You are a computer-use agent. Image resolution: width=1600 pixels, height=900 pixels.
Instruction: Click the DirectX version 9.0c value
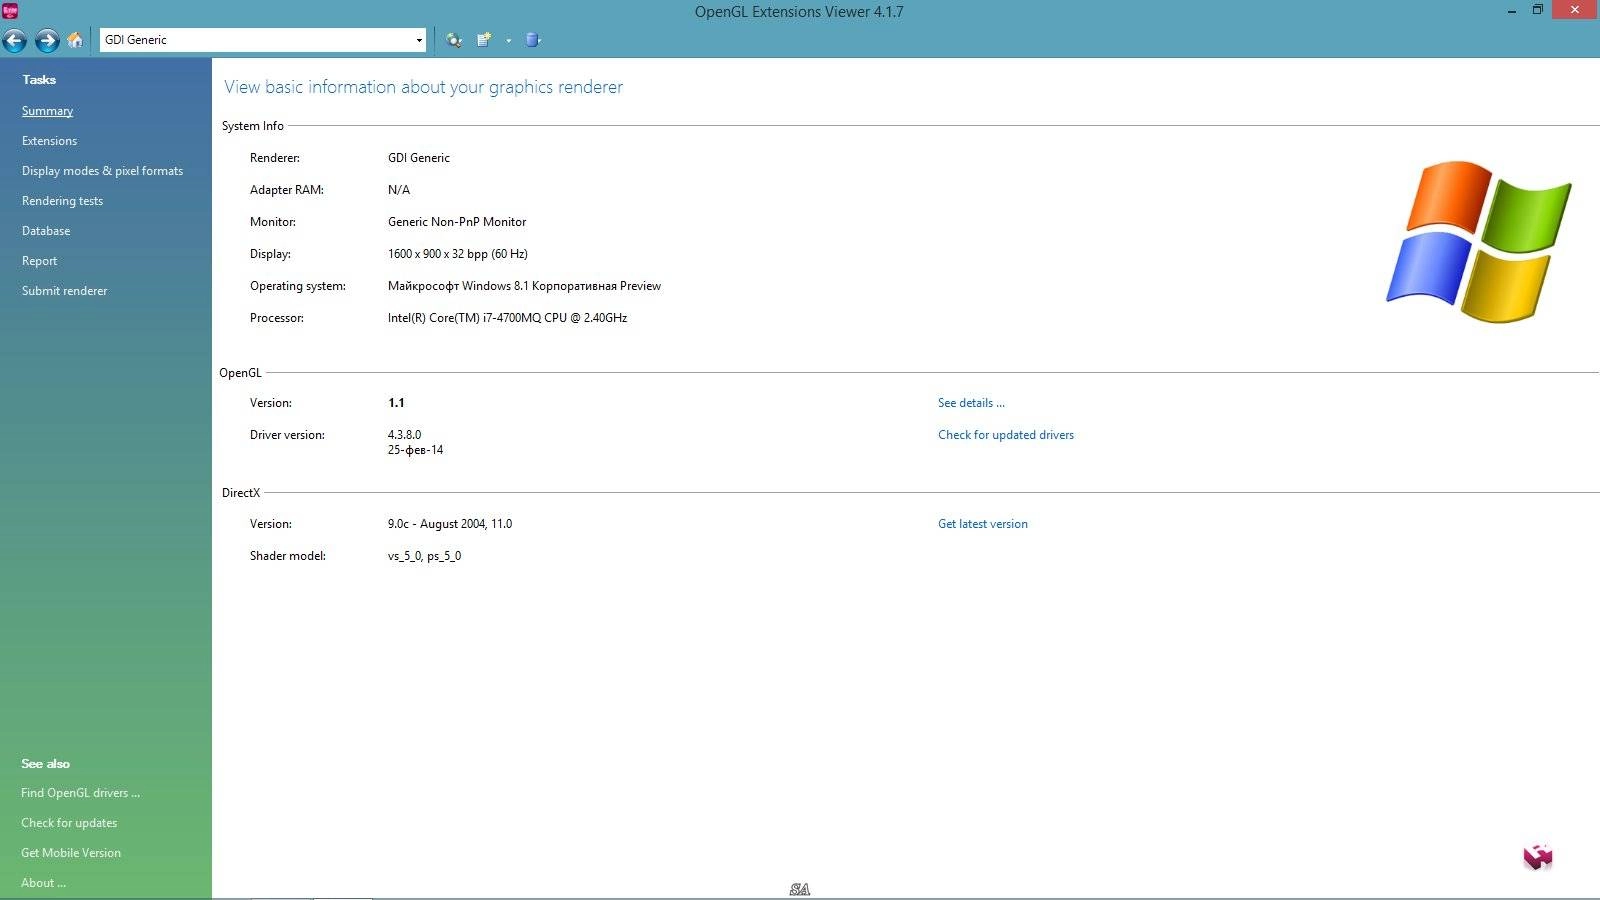(450, 524)
